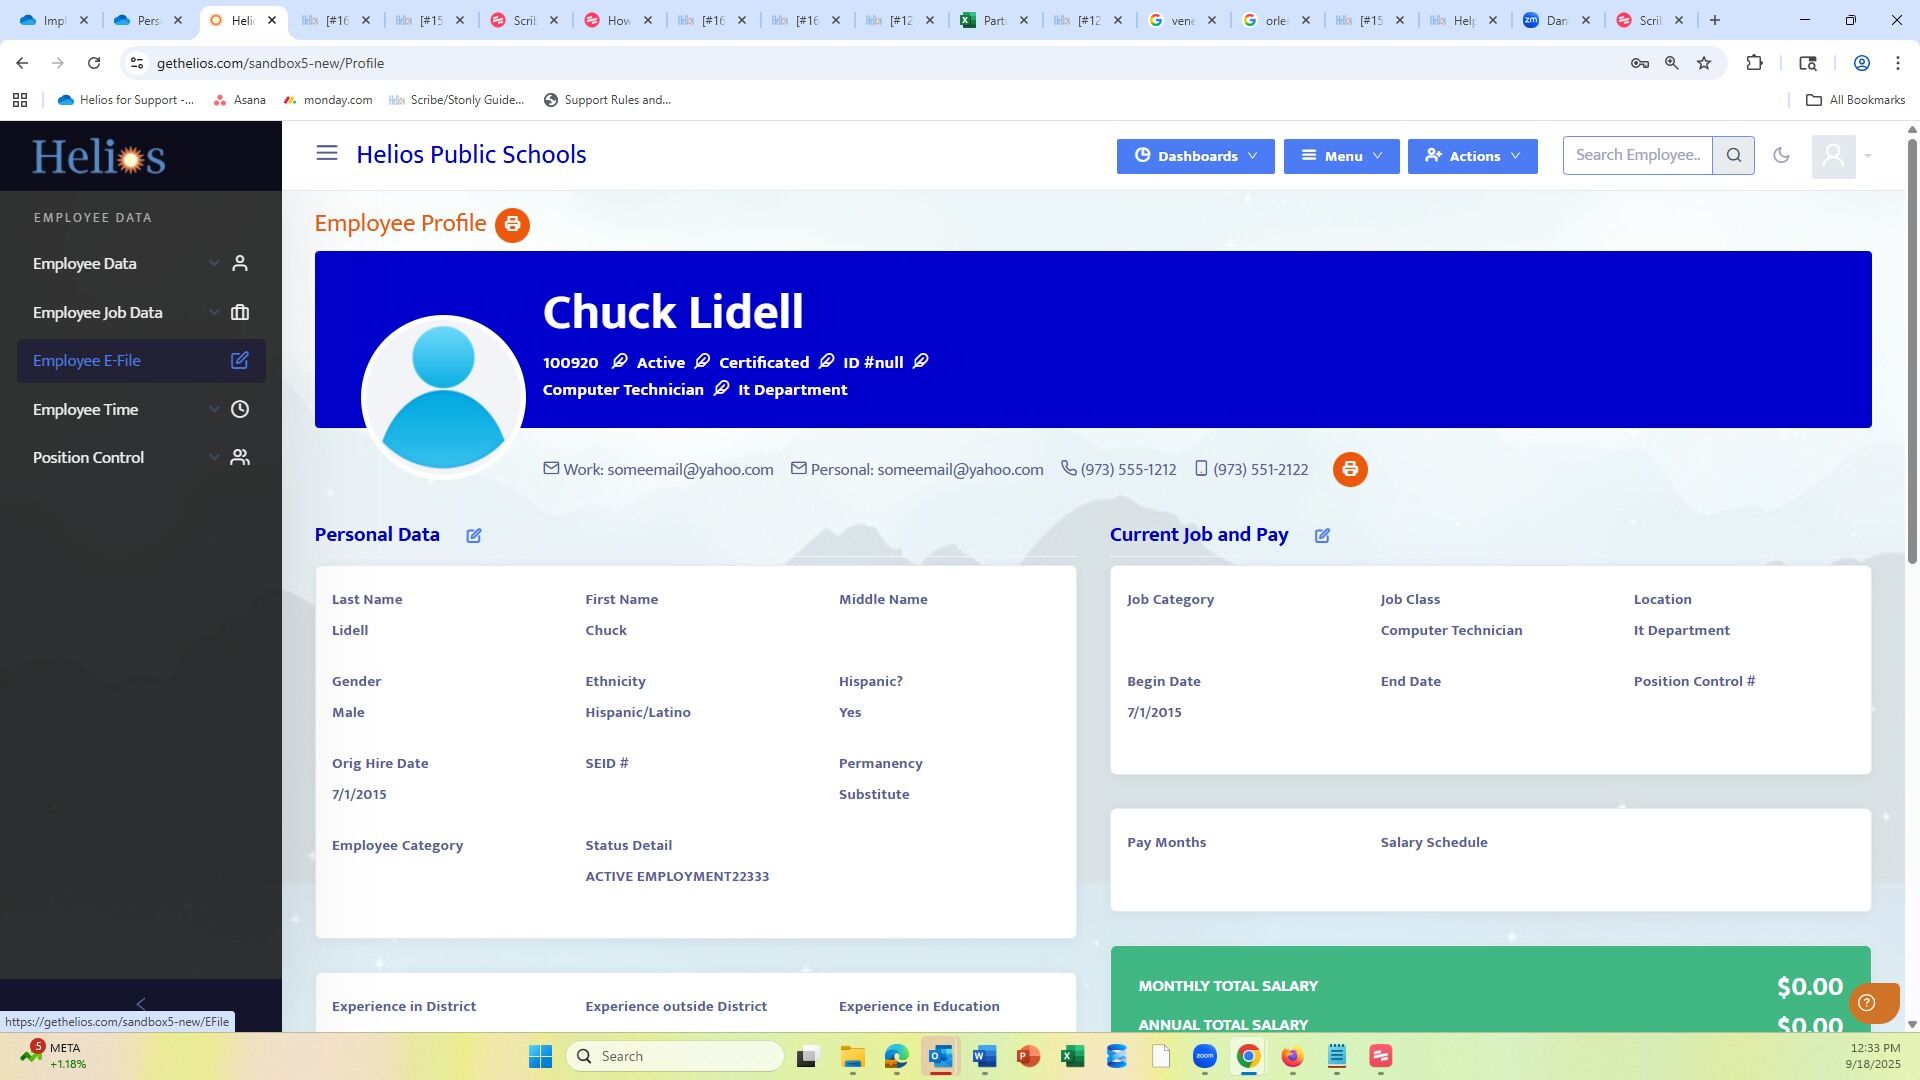This screenshot has height=1080, width=1920.
Task: Edit the Current Job and Pay section
Action: (1322, 536)
